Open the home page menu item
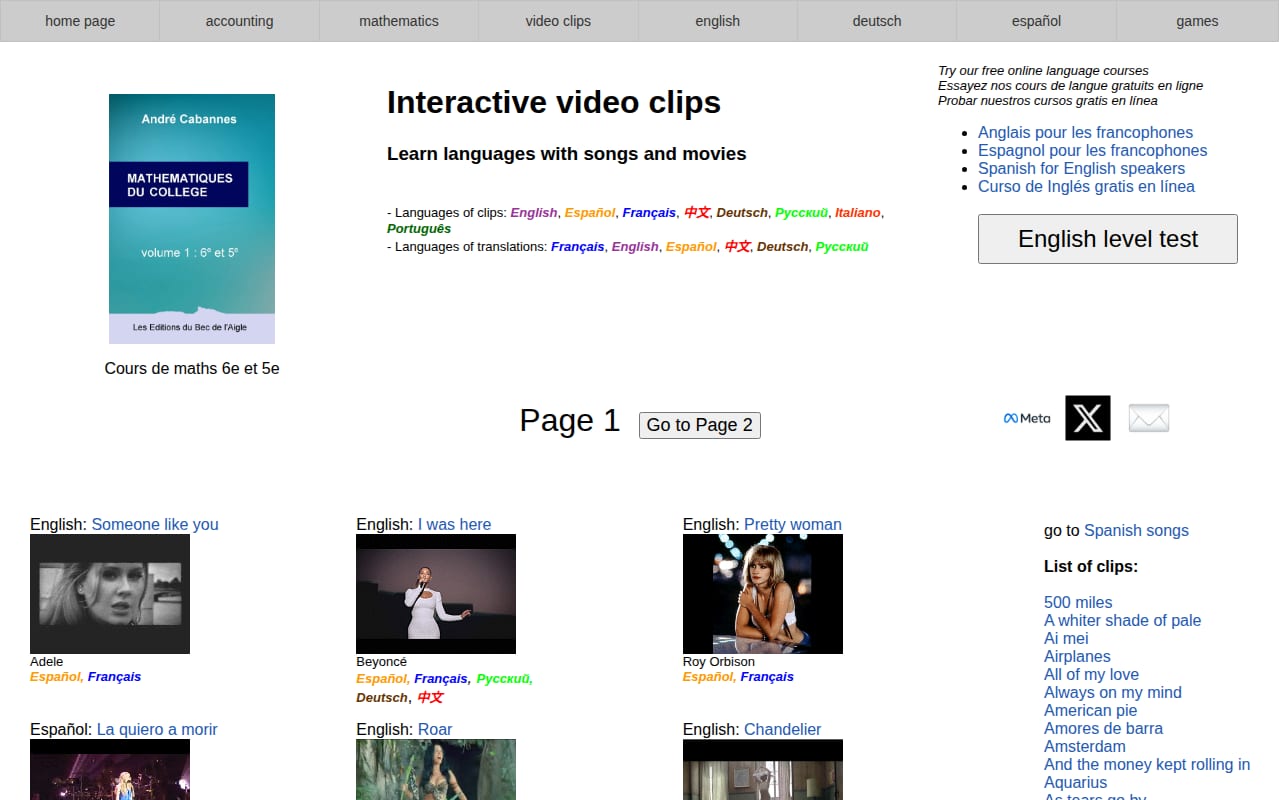 tap(80, 21)
